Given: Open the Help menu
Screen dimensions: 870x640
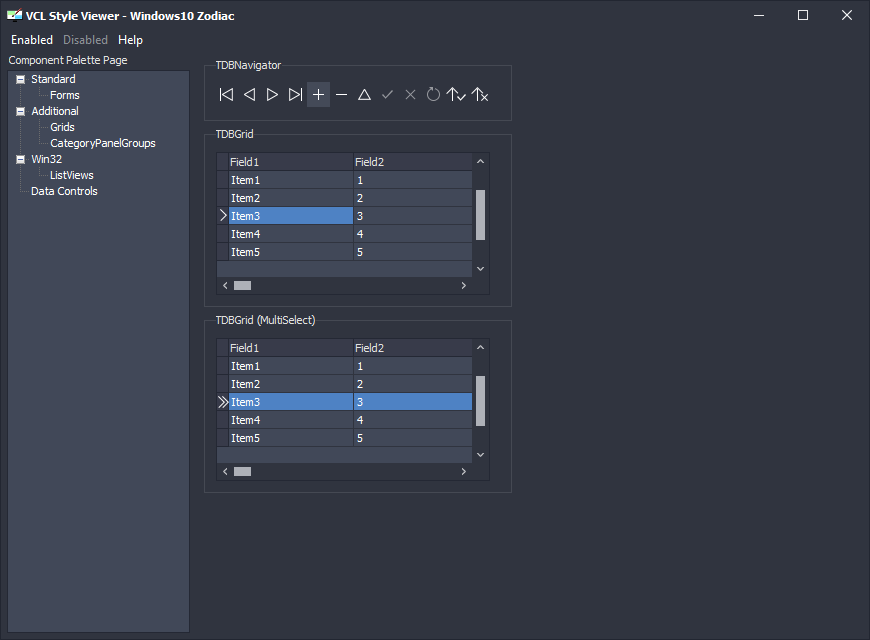Looking at the screenshot, I should coord(130,40).
